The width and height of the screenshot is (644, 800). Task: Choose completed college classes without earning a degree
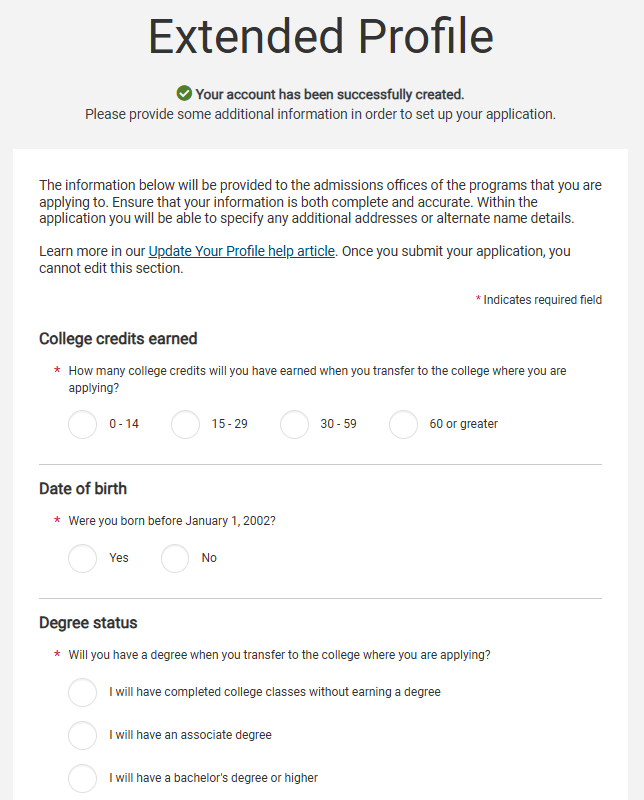point(83,692)
